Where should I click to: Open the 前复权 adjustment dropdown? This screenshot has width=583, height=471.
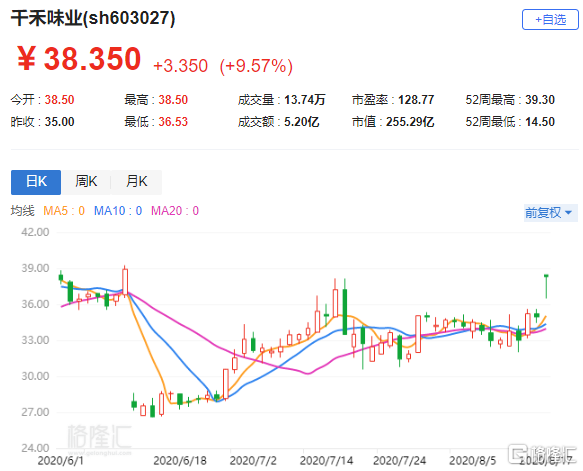[x=551, y=213]
